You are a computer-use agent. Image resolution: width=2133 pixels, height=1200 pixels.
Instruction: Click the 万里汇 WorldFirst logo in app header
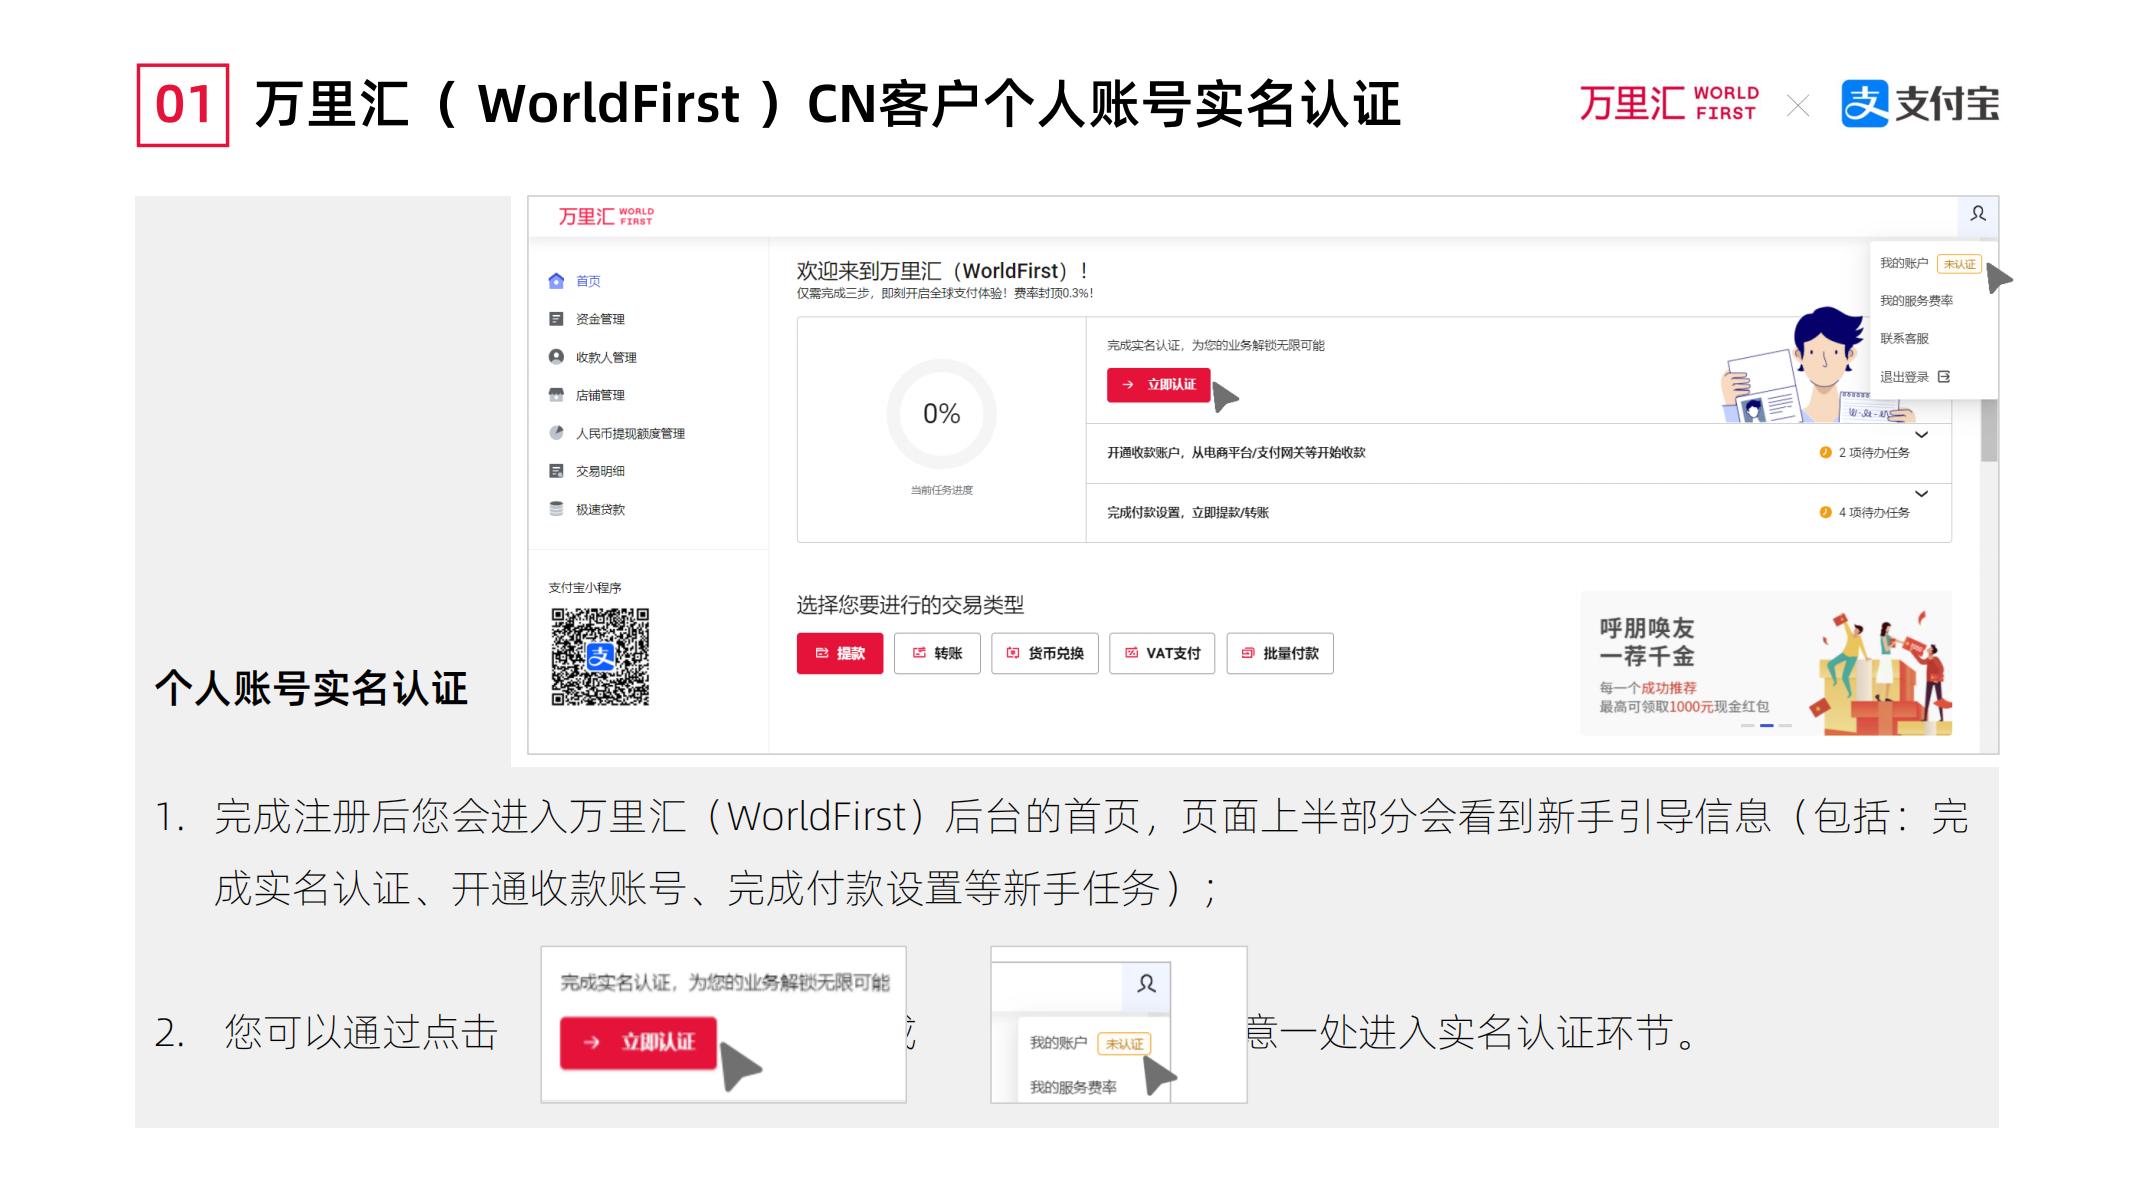tap(605, 216)
